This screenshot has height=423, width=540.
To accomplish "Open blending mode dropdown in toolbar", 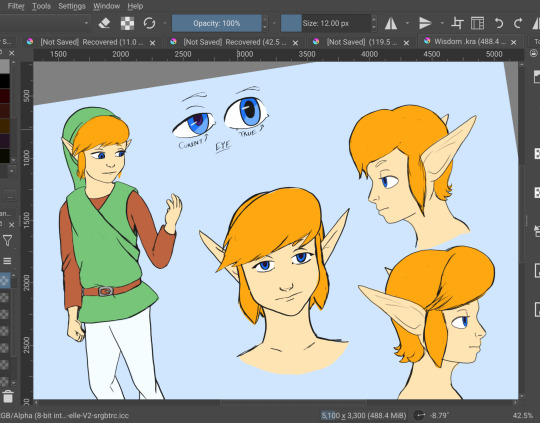I will (45, 23).
